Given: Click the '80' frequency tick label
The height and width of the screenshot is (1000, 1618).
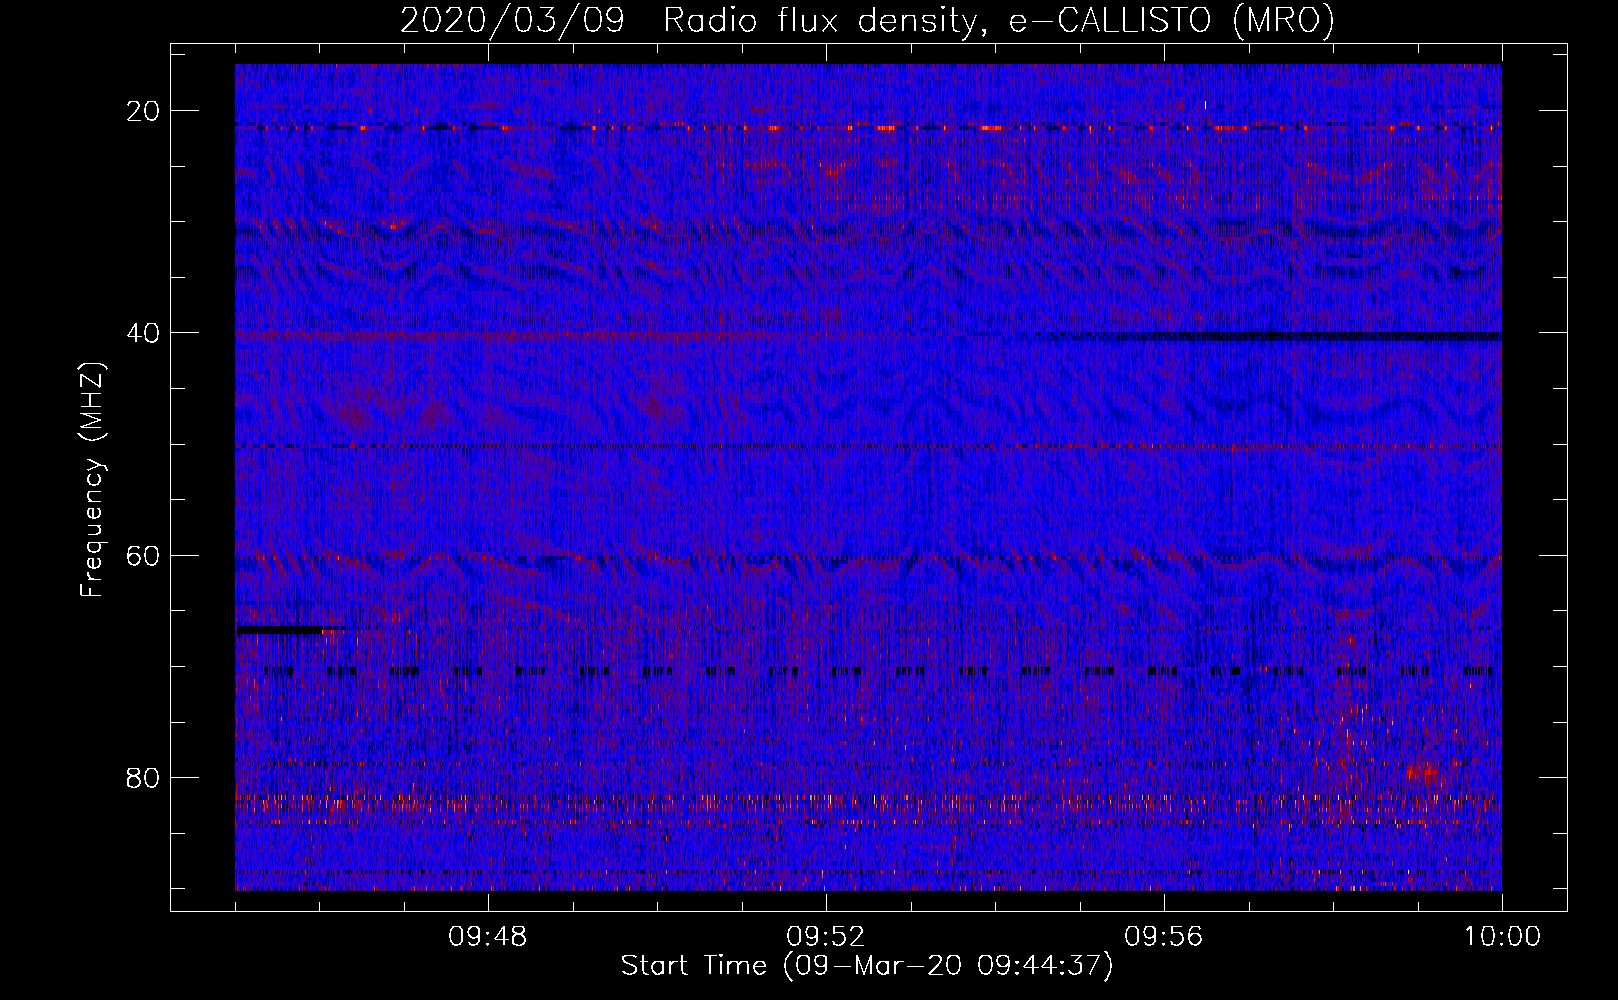Looking at the screenshot, I should click(143, 777).
